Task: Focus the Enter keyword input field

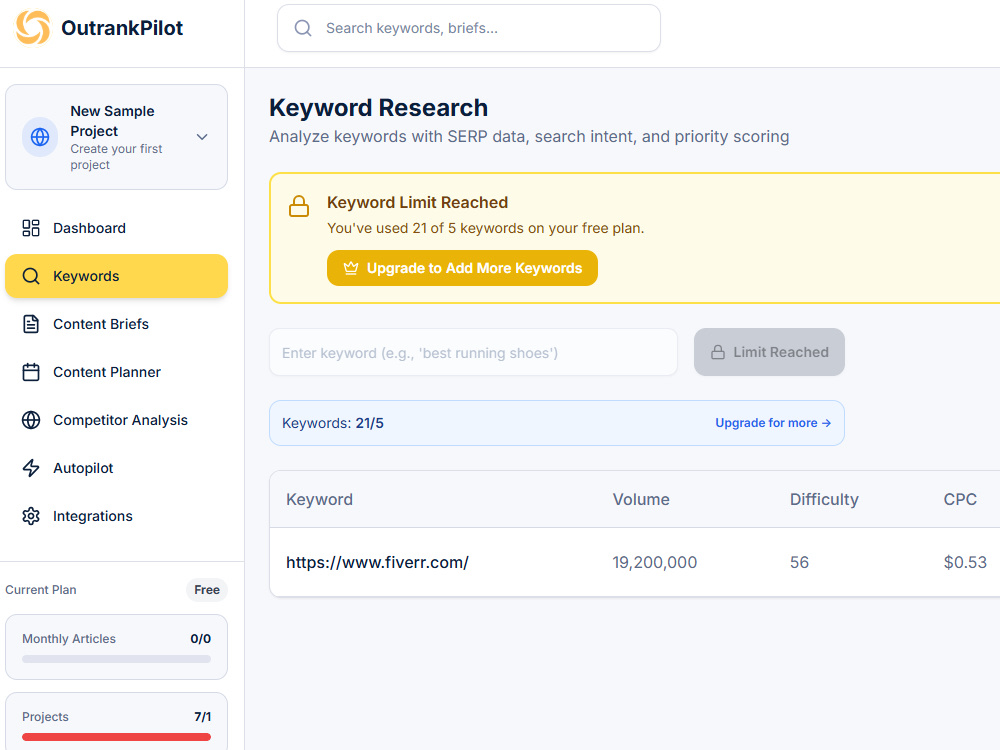Action: [x=473, y=352]
